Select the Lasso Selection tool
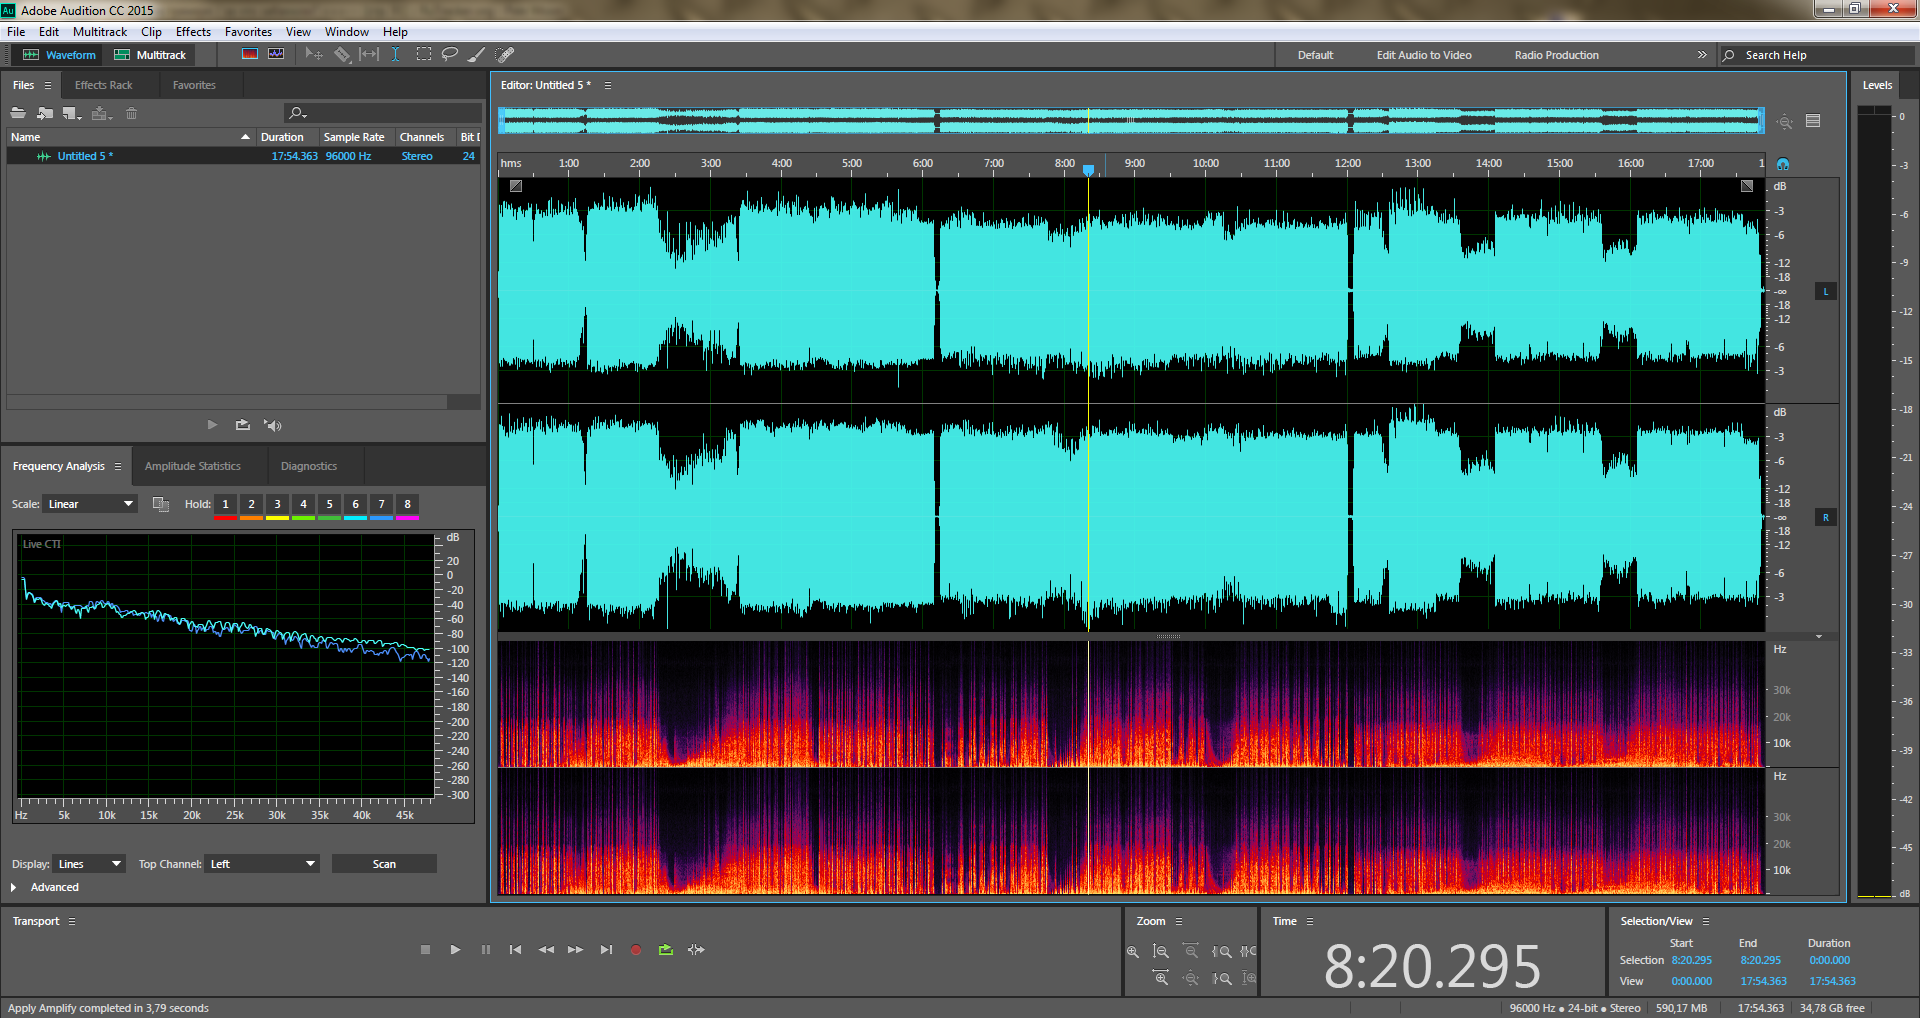1920x1018 pixels. (450, 55)
